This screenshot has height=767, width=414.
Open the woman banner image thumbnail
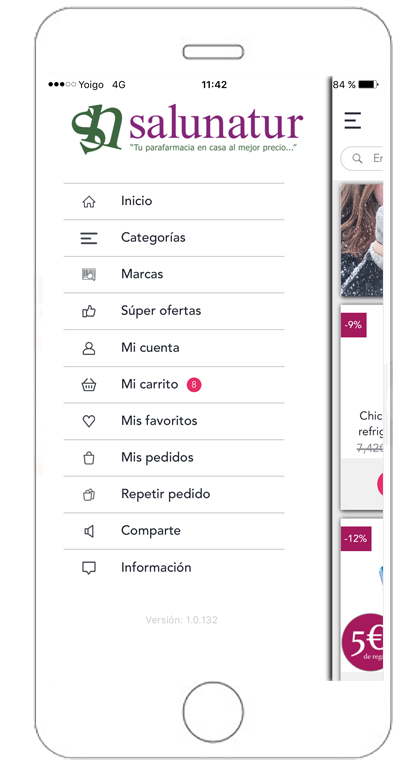(x=362, y=240)
